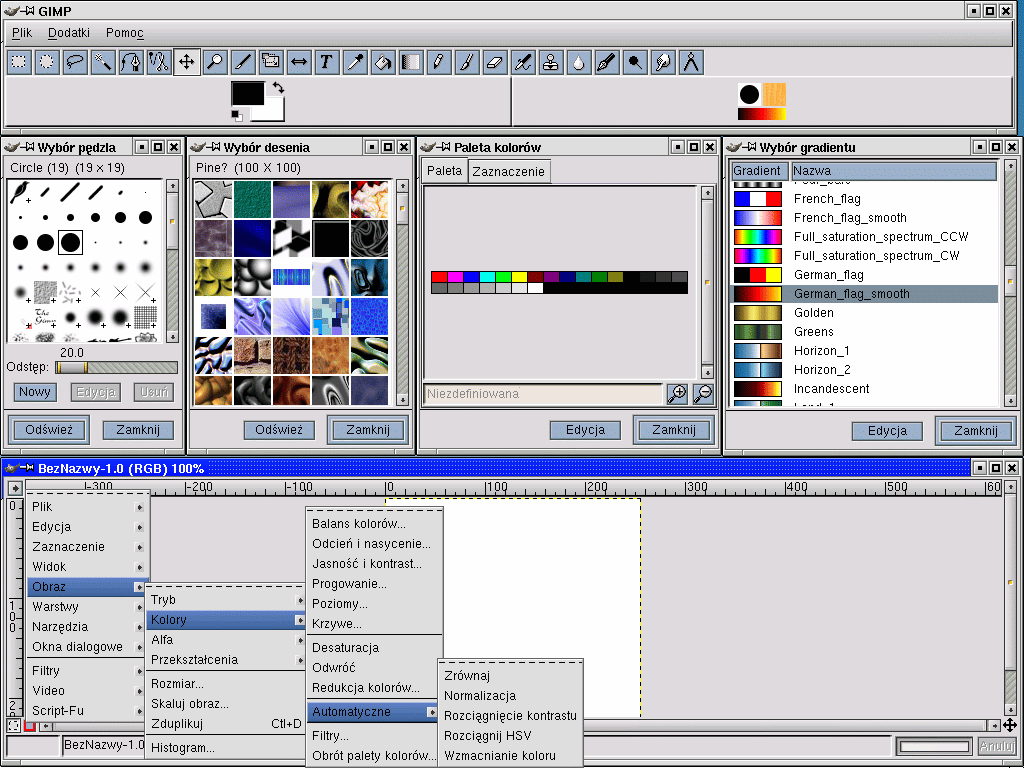The image size is (1024, 768).
Task: Adjust the Odstęp brush spacing slider
Action: [x=116, y=368]
